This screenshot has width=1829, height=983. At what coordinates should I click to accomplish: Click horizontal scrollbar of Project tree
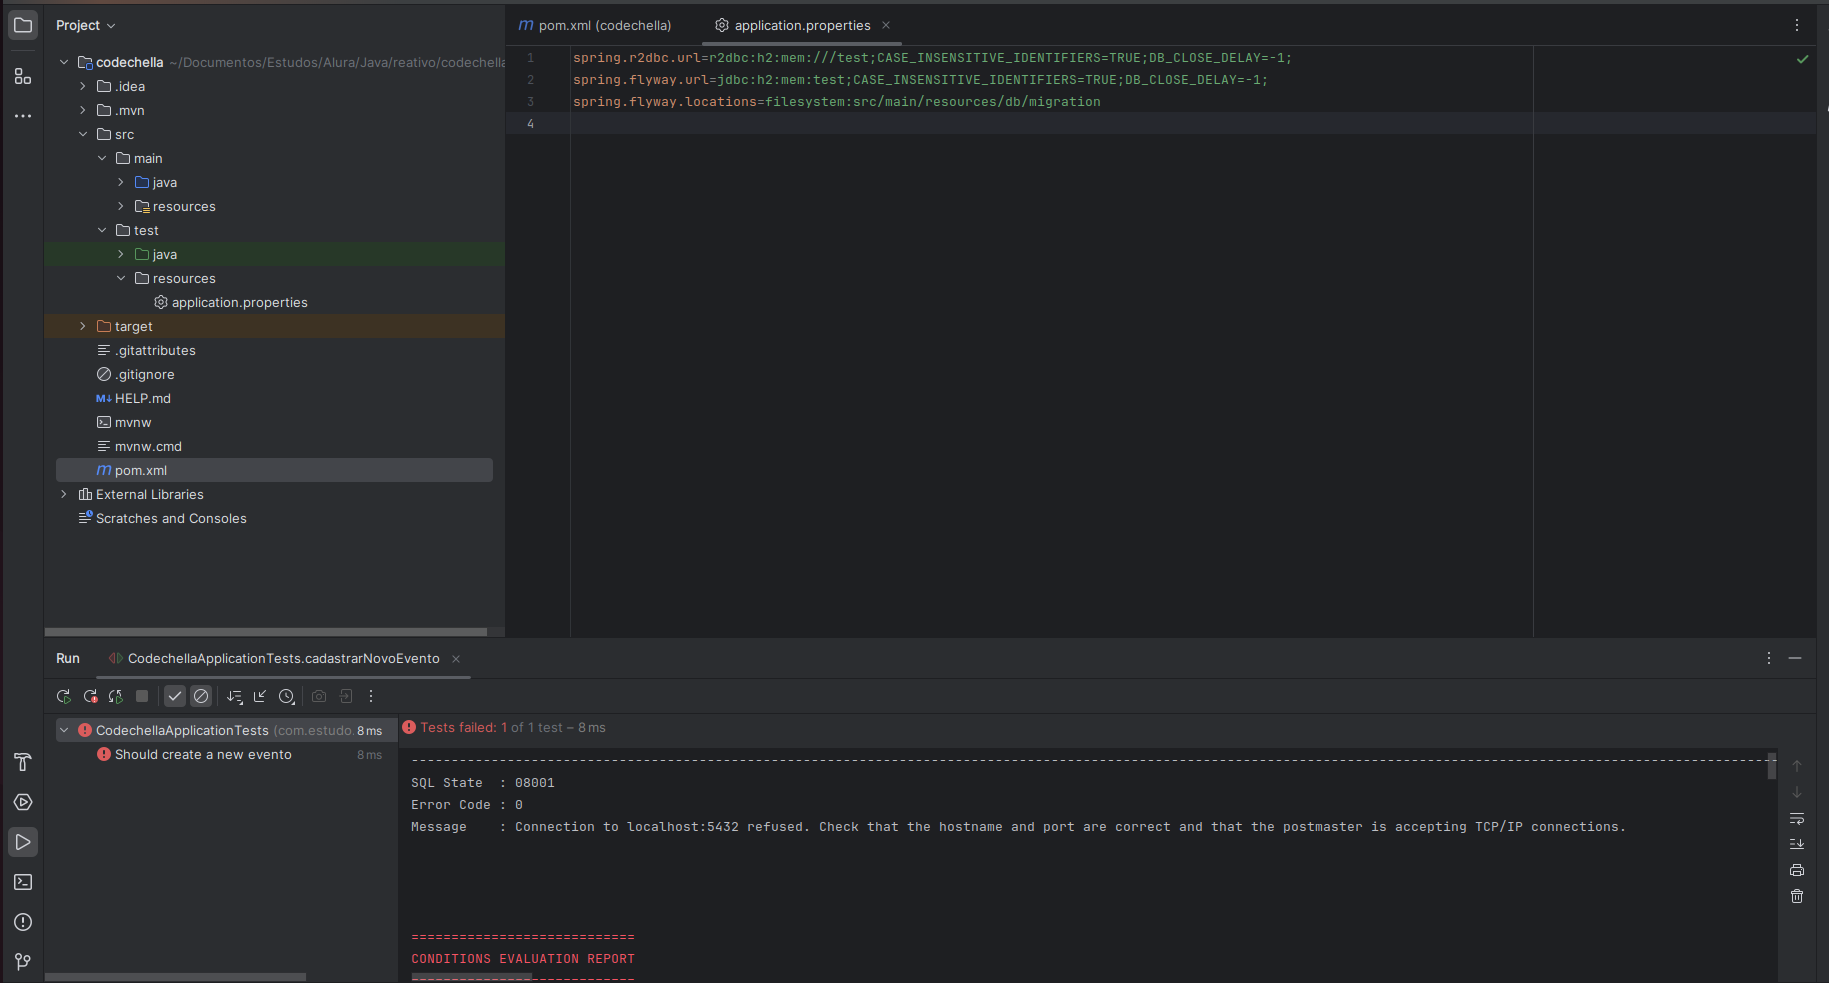(x=266, y=632)
